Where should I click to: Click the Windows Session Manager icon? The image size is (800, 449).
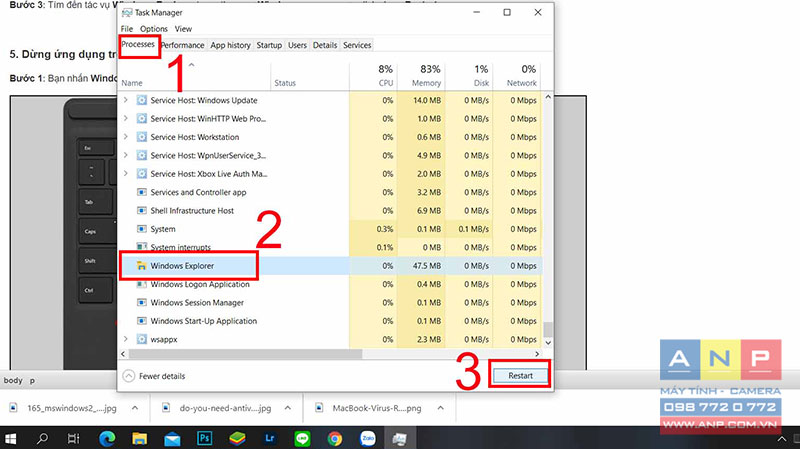coord(142,303)
